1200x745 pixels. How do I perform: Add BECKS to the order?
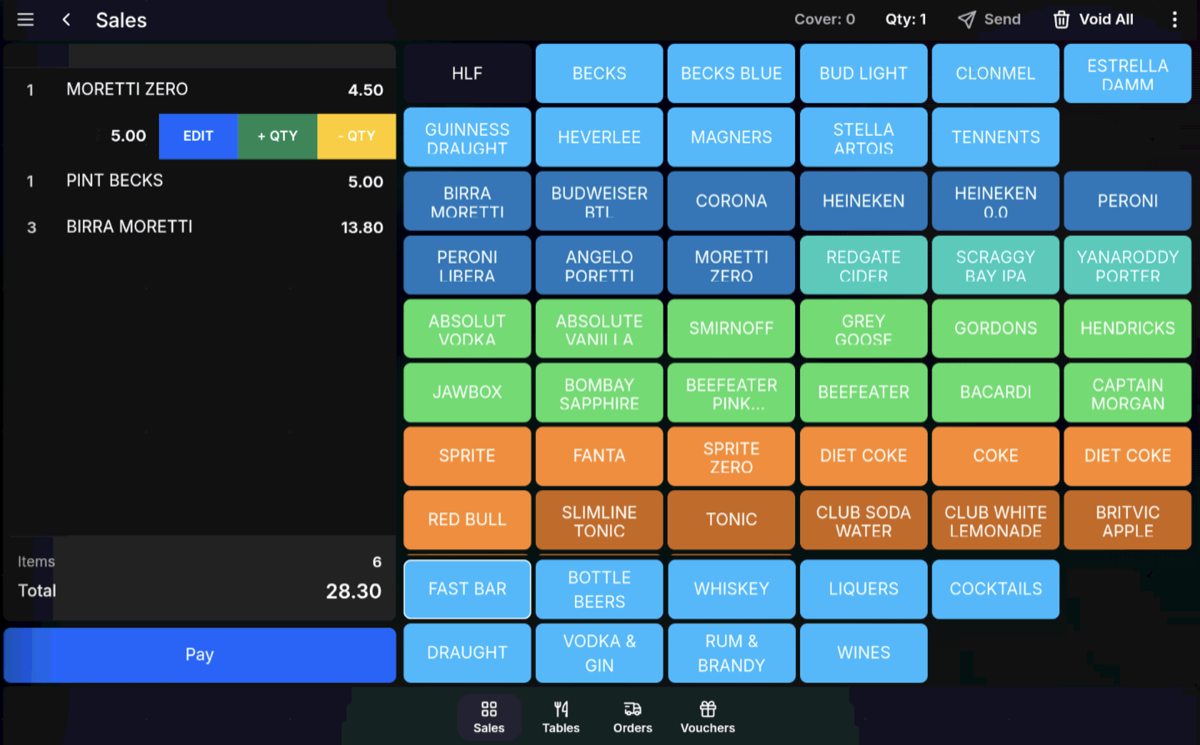coord(599,74)
